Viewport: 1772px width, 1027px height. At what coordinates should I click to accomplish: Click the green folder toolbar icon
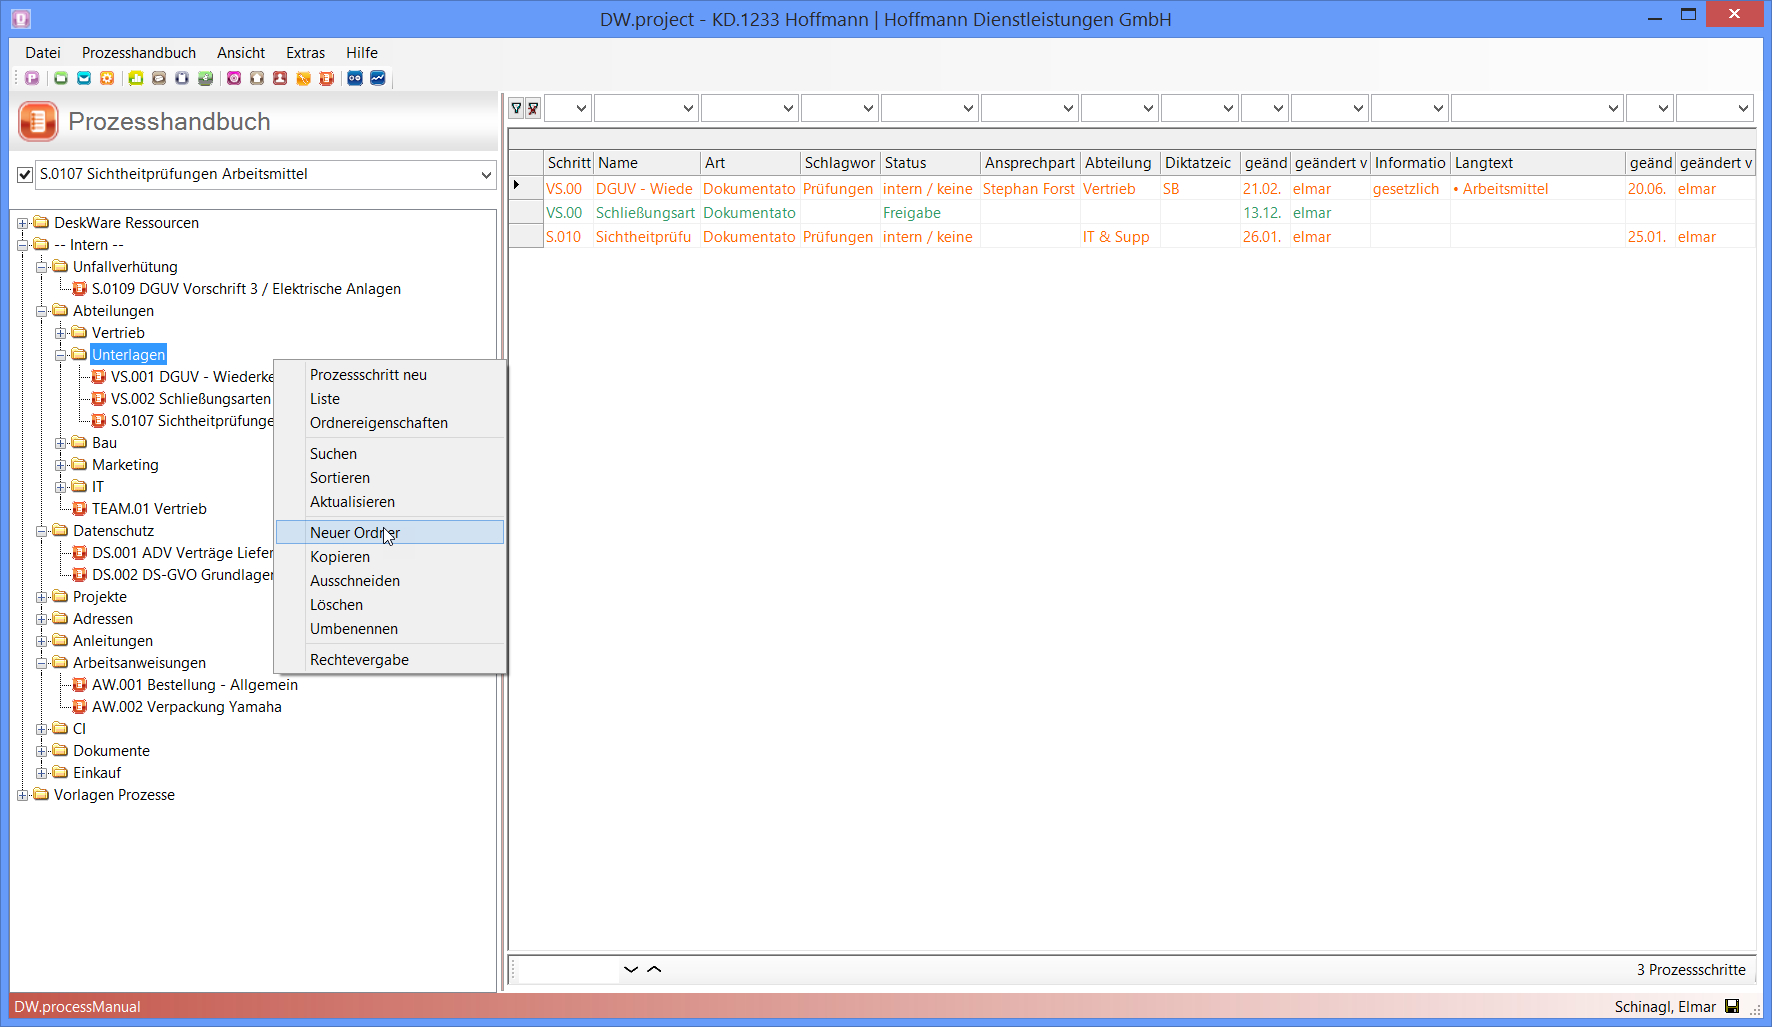point(61,78)
